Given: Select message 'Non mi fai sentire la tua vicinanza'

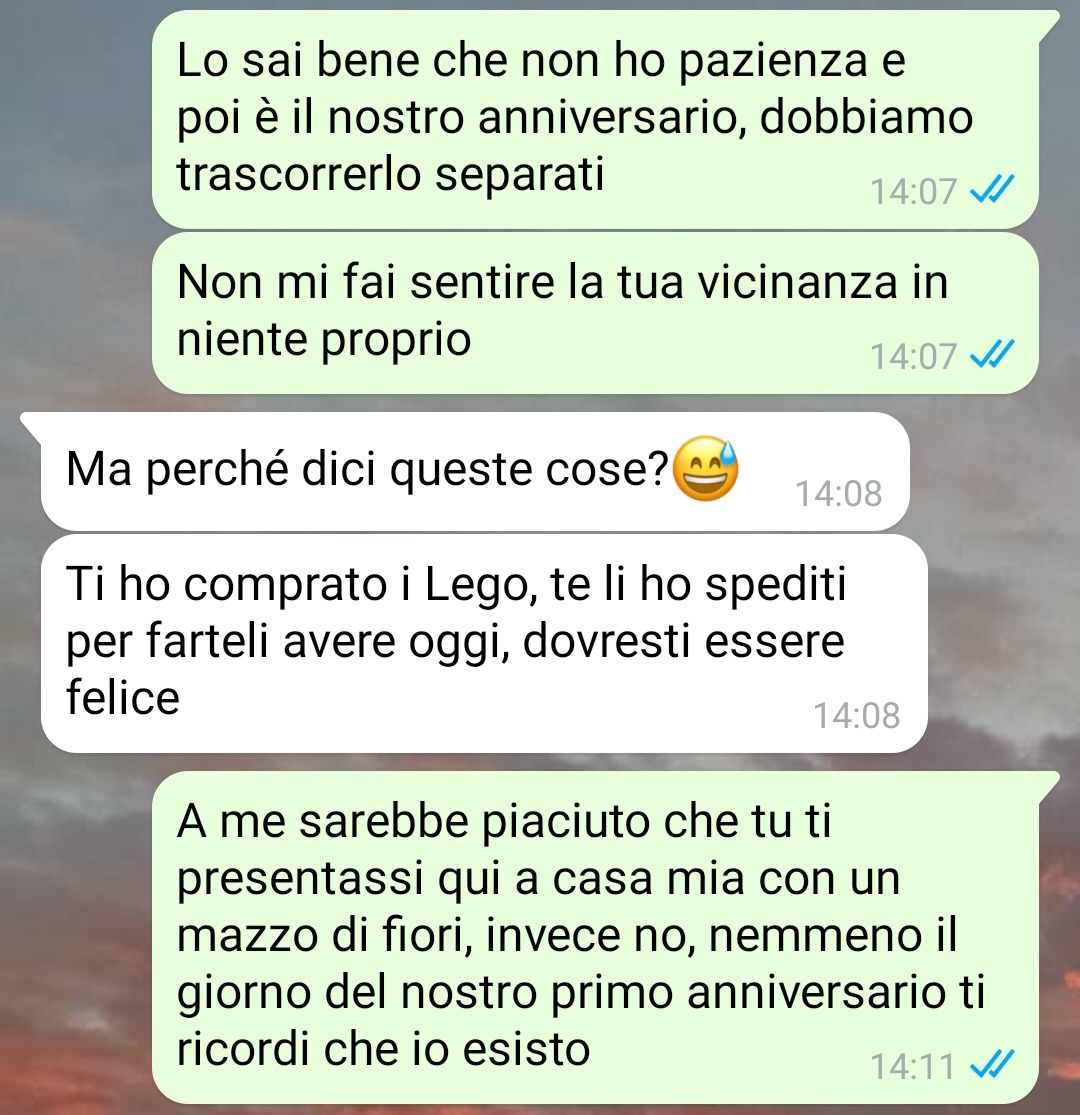Looking at the screenshot, I should [x=595, y=313].
